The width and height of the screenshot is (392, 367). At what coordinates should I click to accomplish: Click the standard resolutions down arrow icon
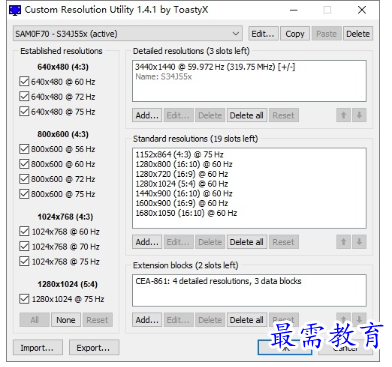[359, 242]
